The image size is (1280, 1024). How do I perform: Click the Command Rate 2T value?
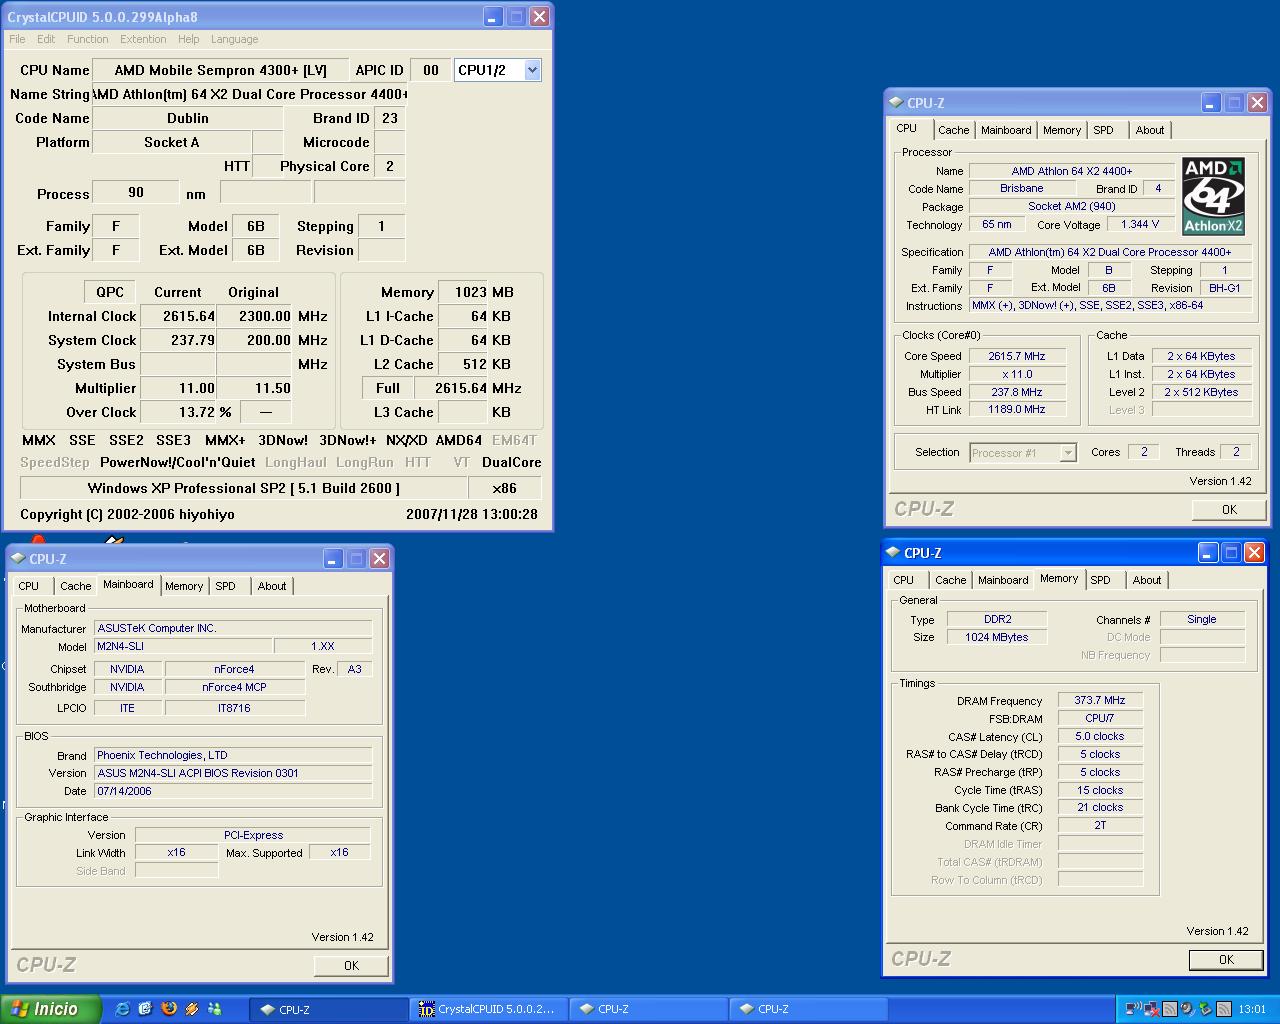(1100, 826)
